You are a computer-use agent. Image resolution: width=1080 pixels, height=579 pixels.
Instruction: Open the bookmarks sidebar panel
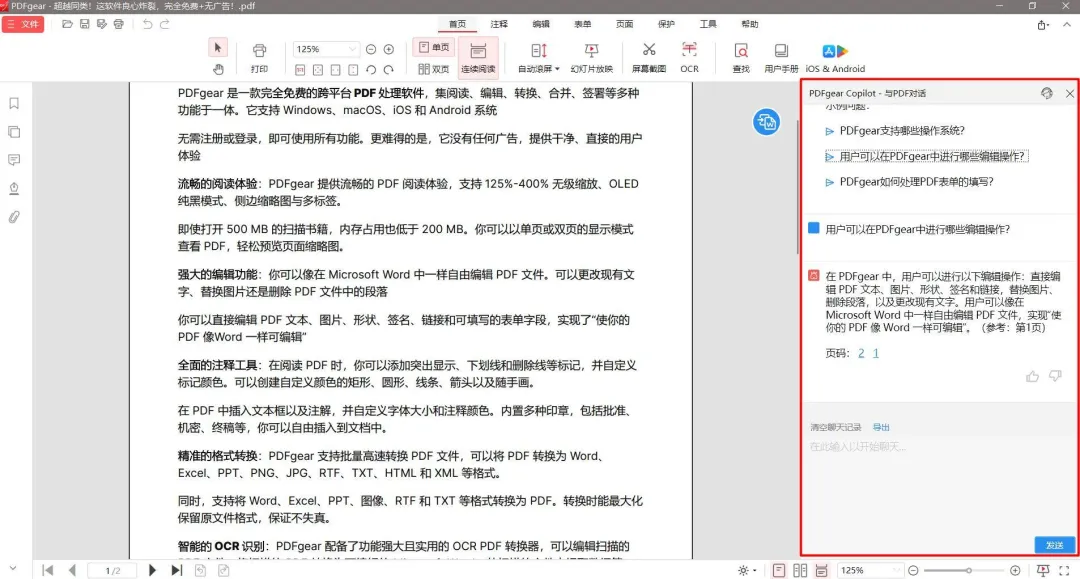coord(14,103)
